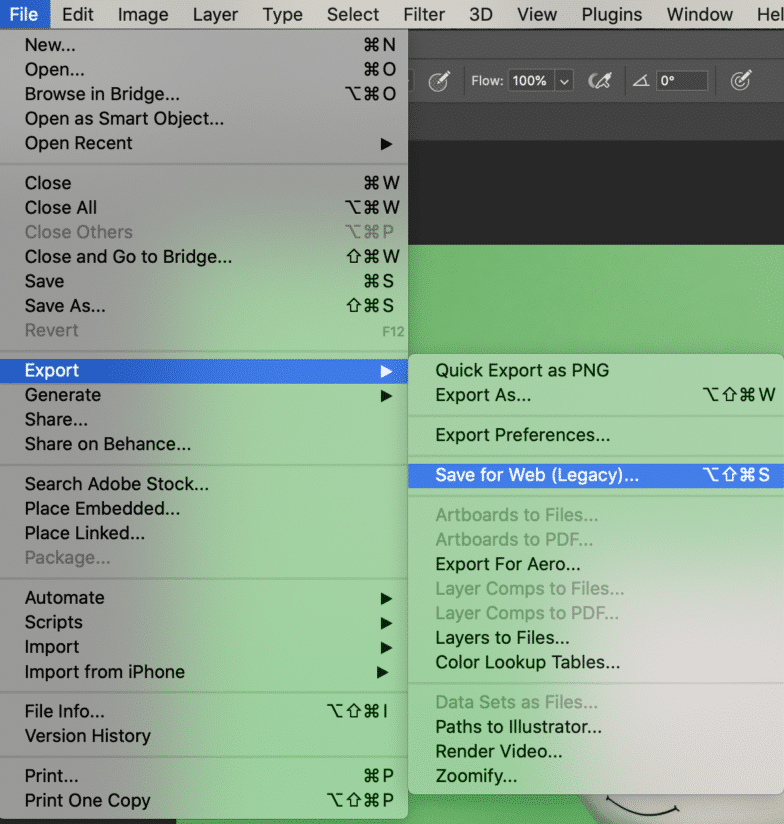Click the Import from iPhone submenu arrow
The width and height of the screenshot is (784, 824).
(388, 672)
